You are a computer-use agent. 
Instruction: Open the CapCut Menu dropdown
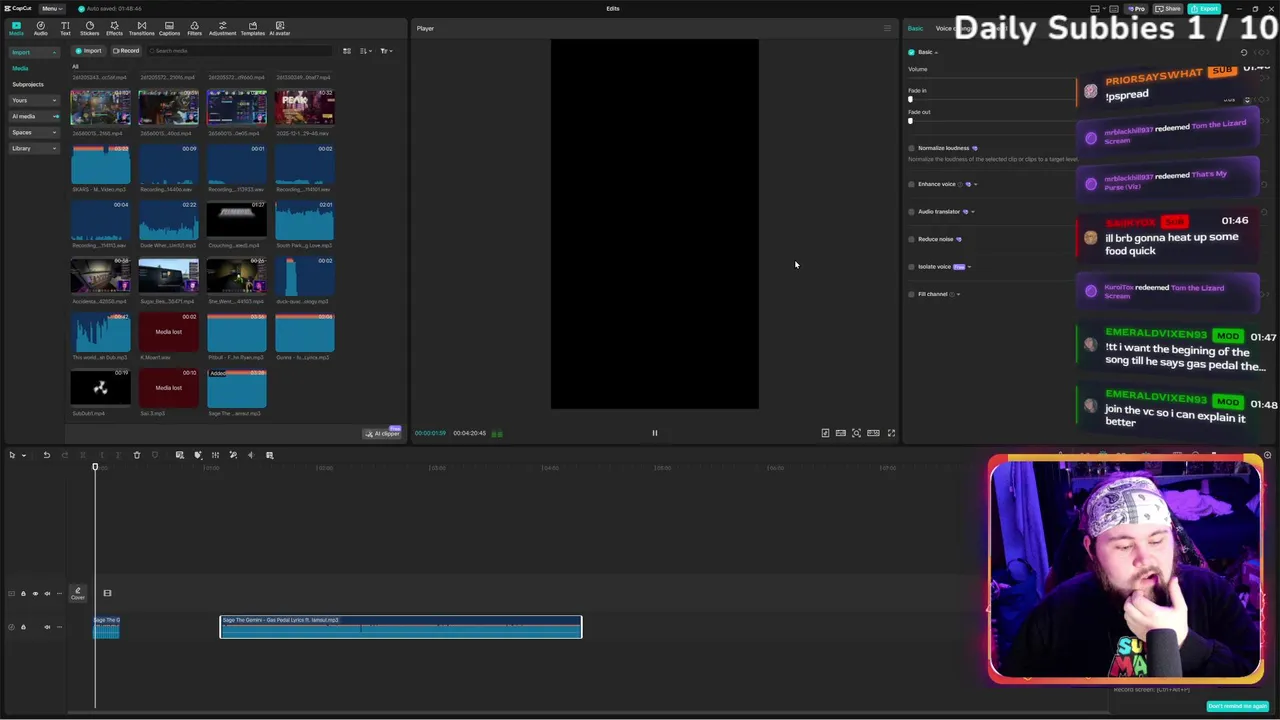(x=52, y=8)
